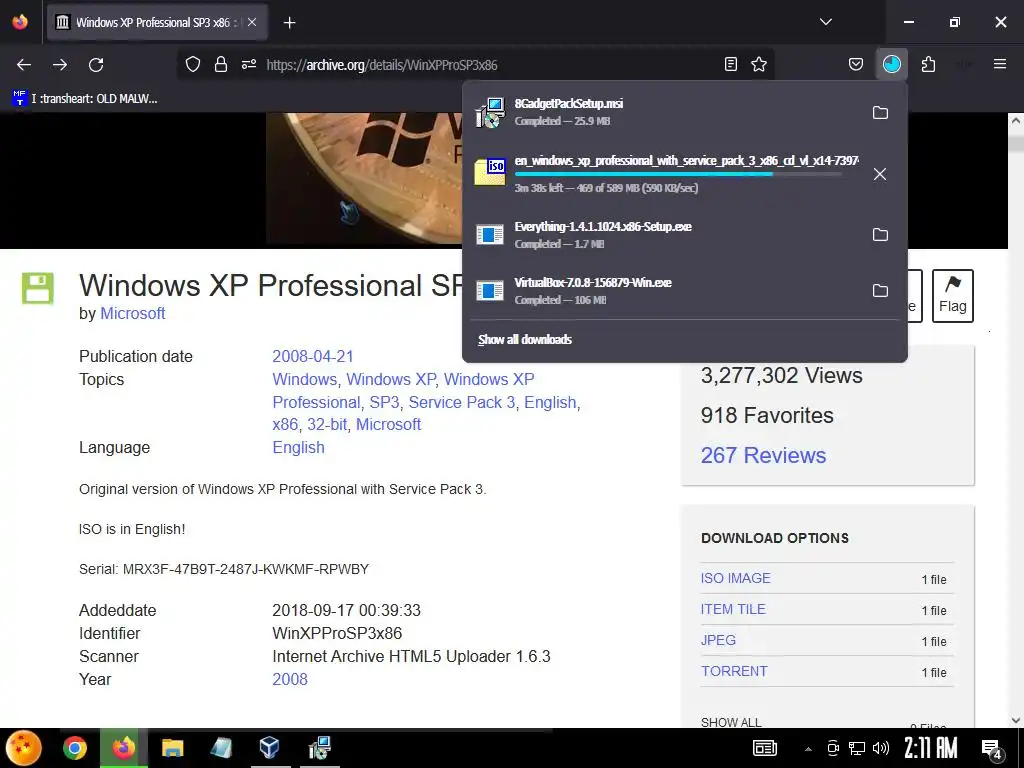The image size is (1024, 768).
Task: Toggle reader view icon
Action: point(731,64)
